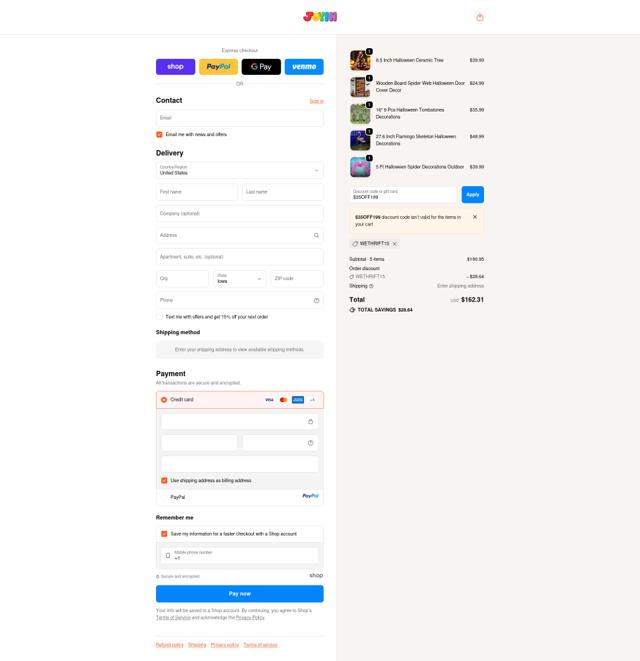
Task: Click the card number lock icon
Action: [310, 422]
